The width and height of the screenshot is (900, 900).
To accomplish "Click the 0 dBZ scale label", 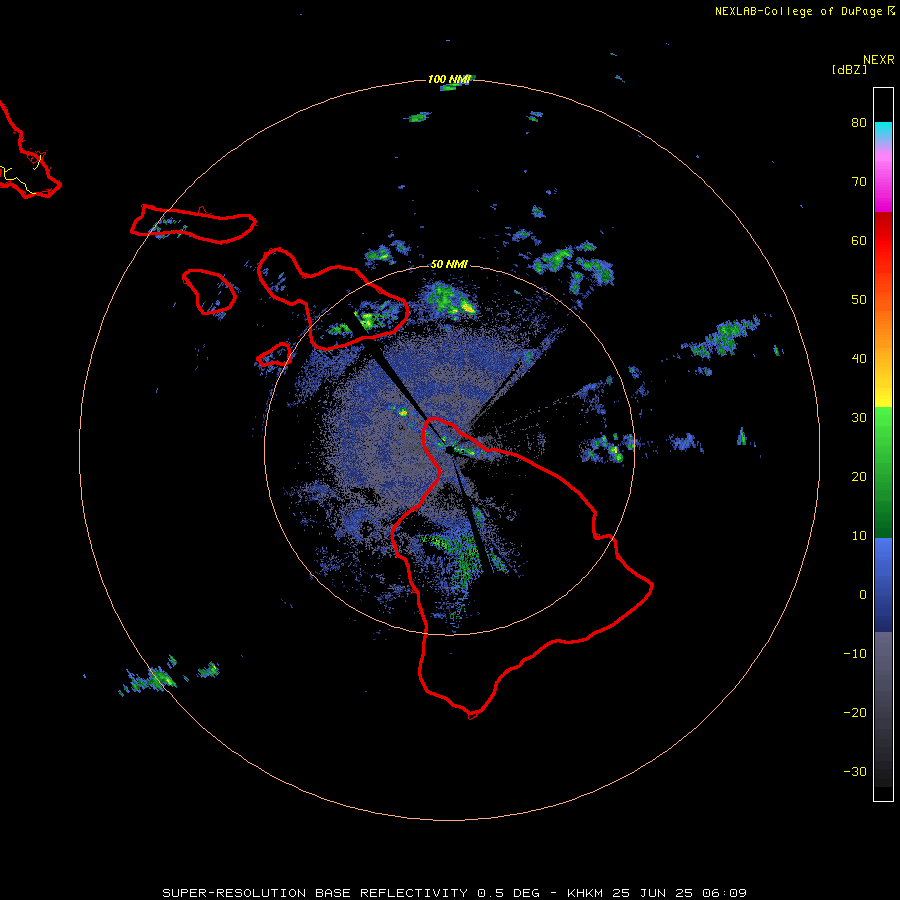I will point(863,595).
